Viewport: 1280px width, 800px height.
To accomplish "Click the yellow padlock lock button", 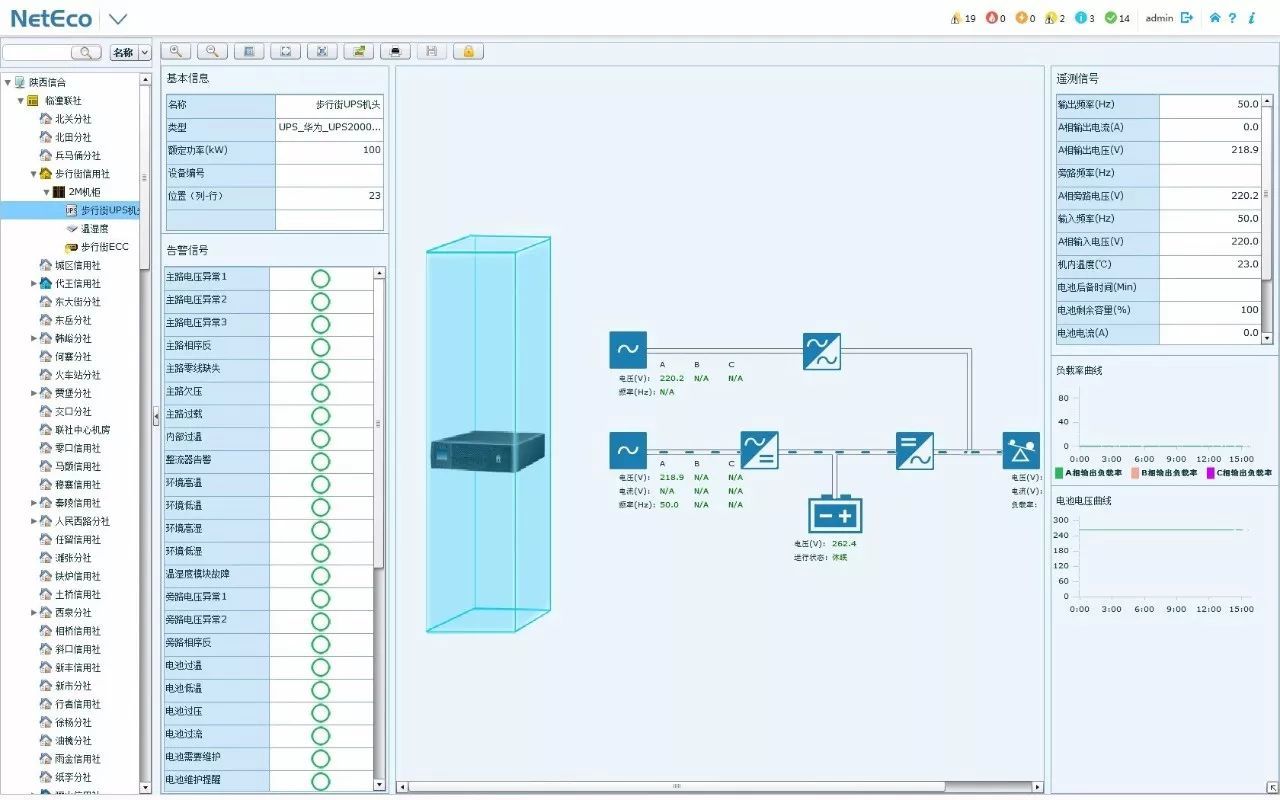I will point(468,51).
